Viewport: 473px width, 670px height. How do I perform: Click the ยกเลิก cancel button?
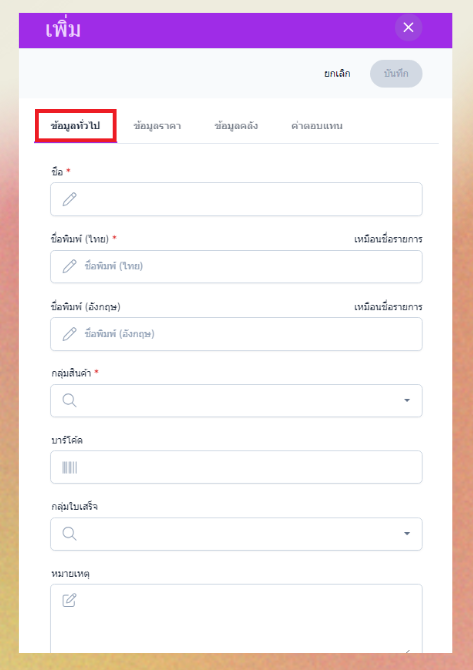(x=337, y=73)
